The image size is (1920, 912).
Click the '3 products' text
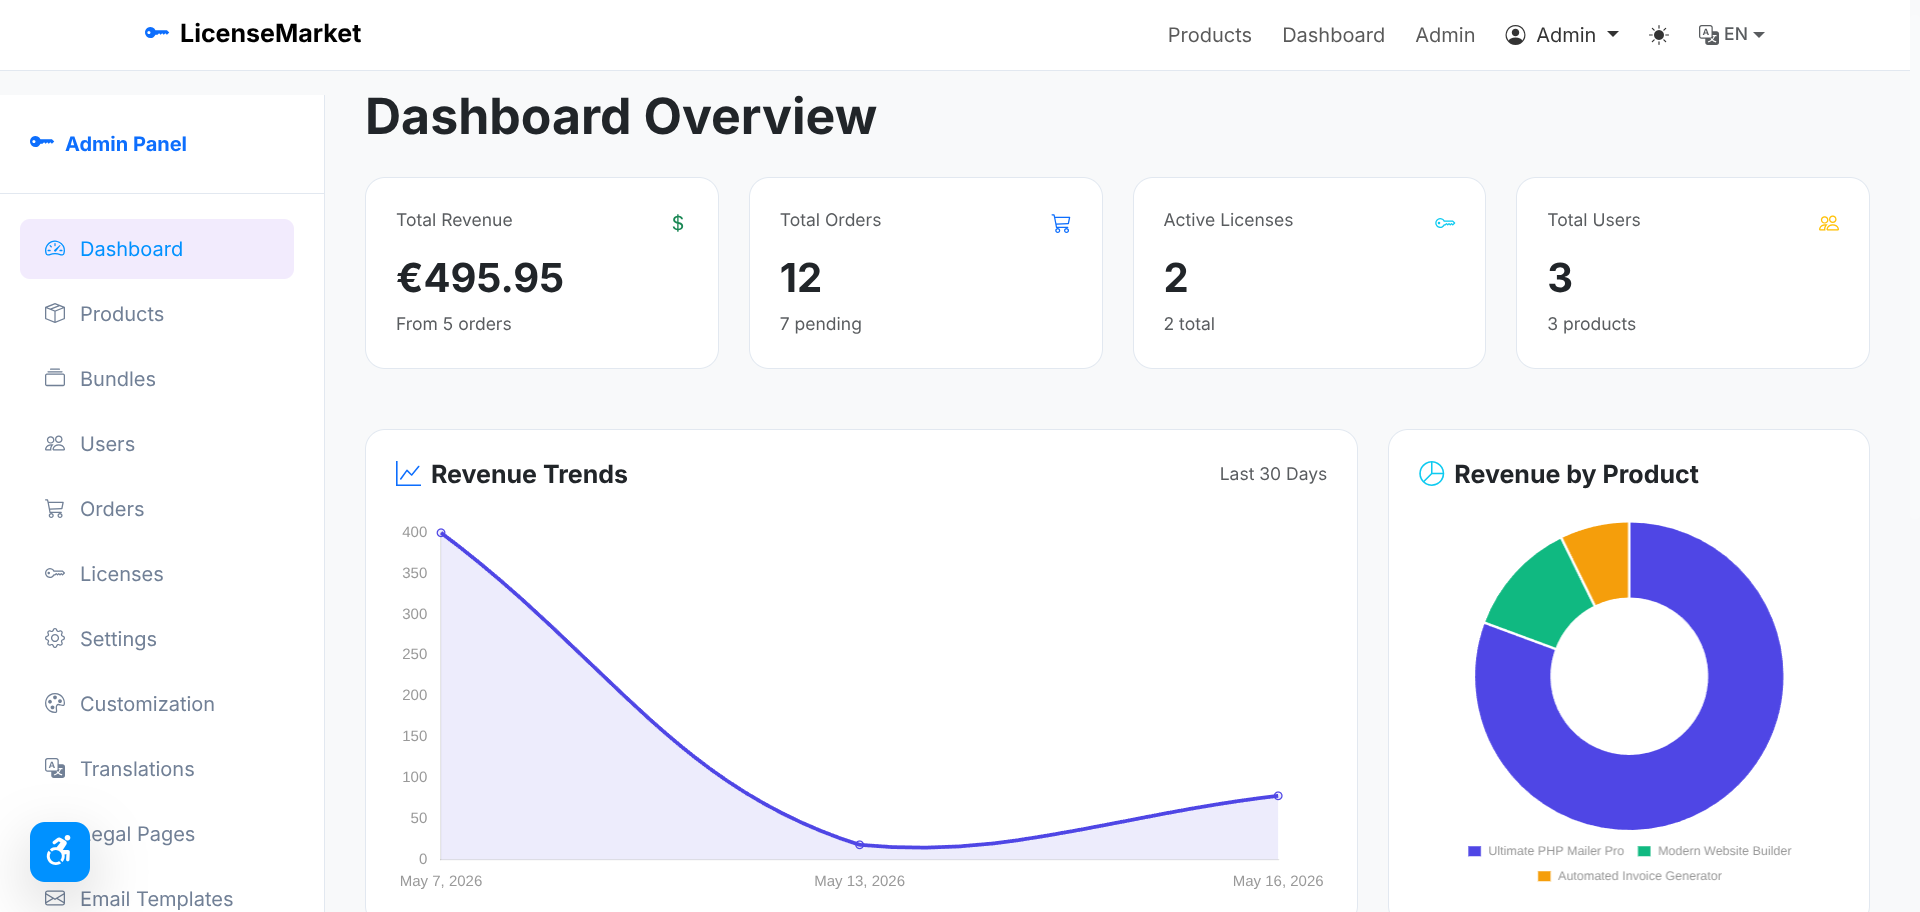coord(1591,324)
